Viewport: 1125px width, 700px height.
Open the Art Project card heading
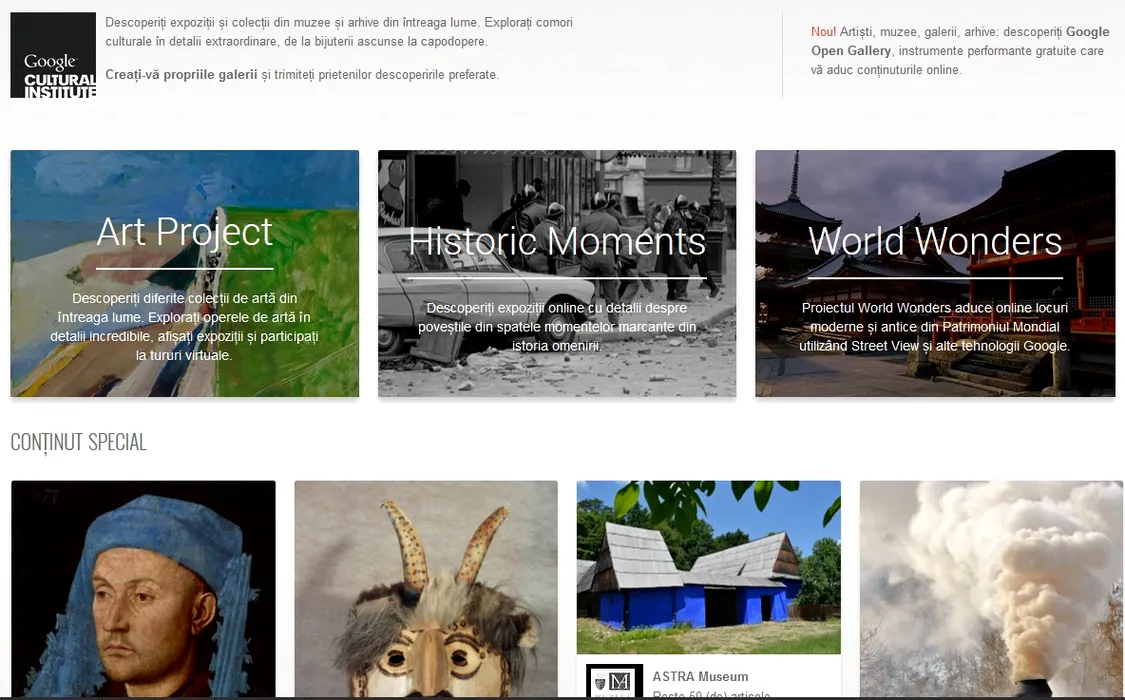pyautogui.click(x=185, y=232)
